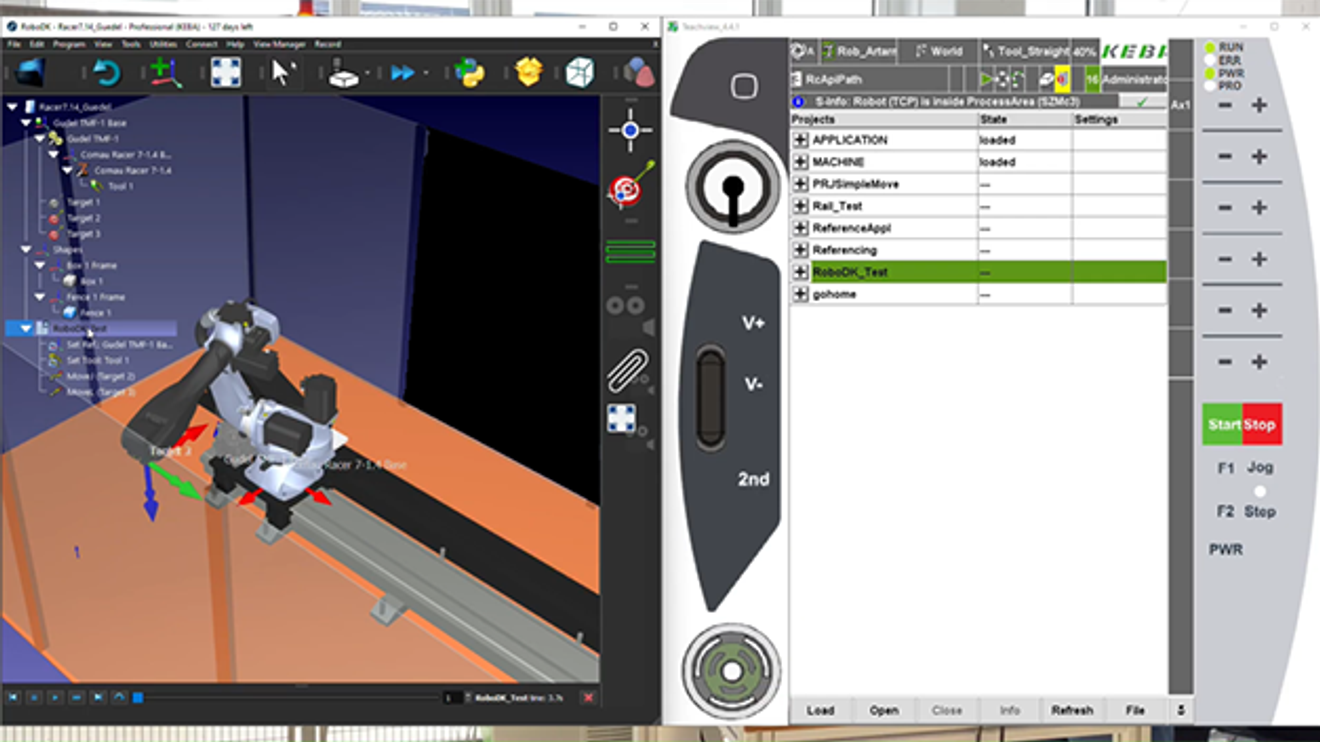Click the joystick Move tool icon

[344, 72]
